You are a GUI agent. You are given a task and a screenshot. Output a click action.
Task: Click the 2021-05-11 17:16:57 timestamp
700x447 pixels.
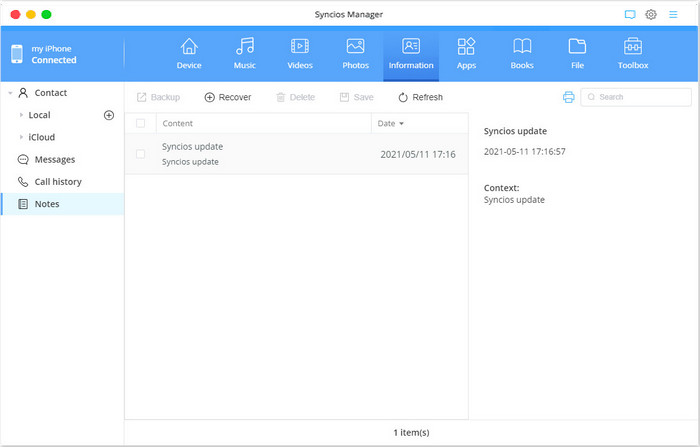[525, 152]
